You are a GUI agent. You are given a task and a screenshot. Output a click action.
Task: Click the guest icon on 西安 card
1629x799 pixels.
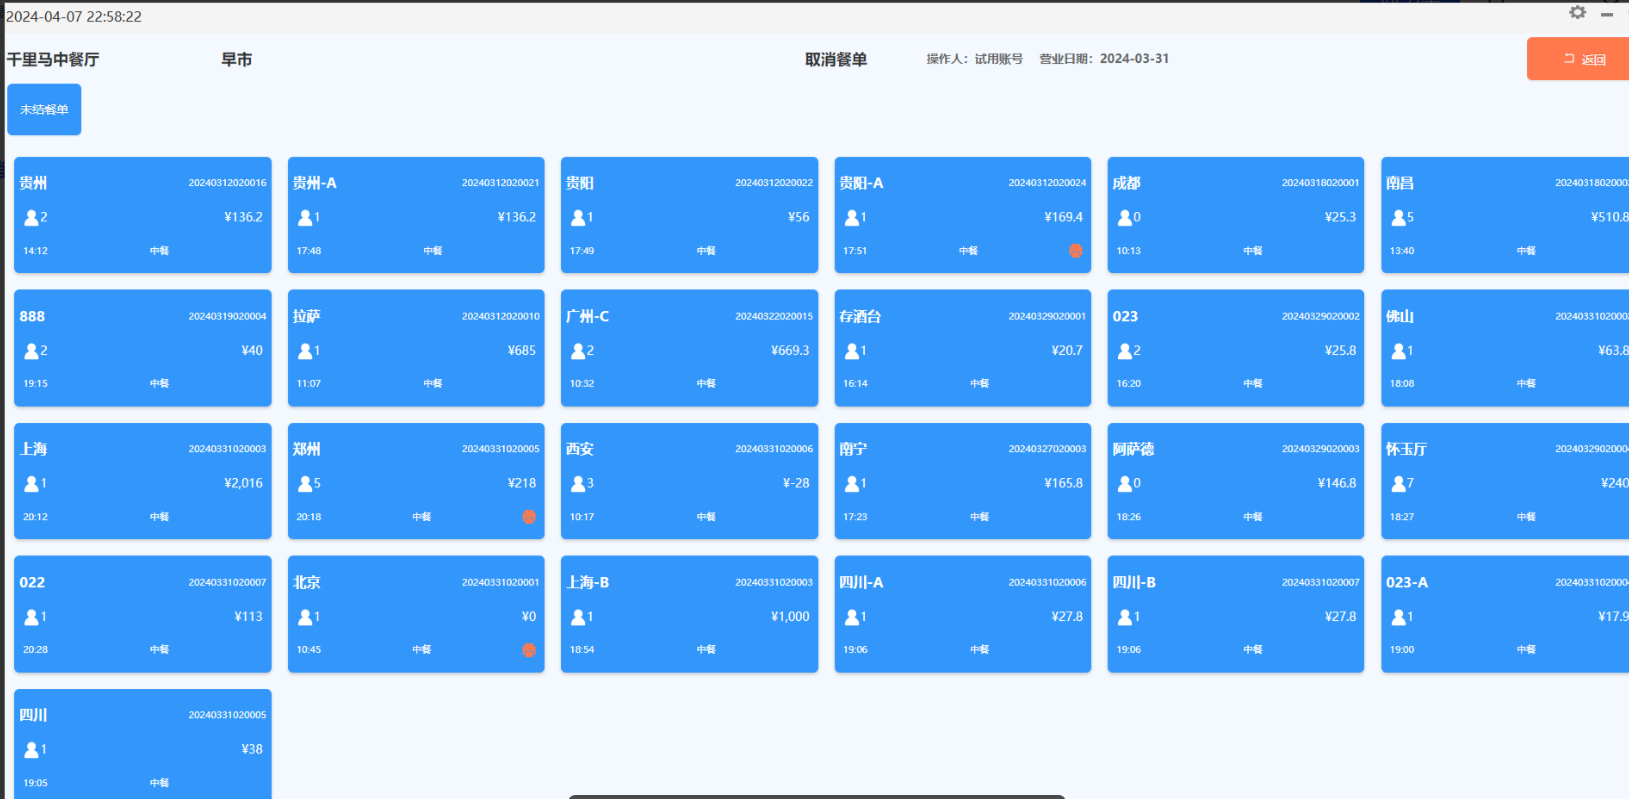click(578, 484)
